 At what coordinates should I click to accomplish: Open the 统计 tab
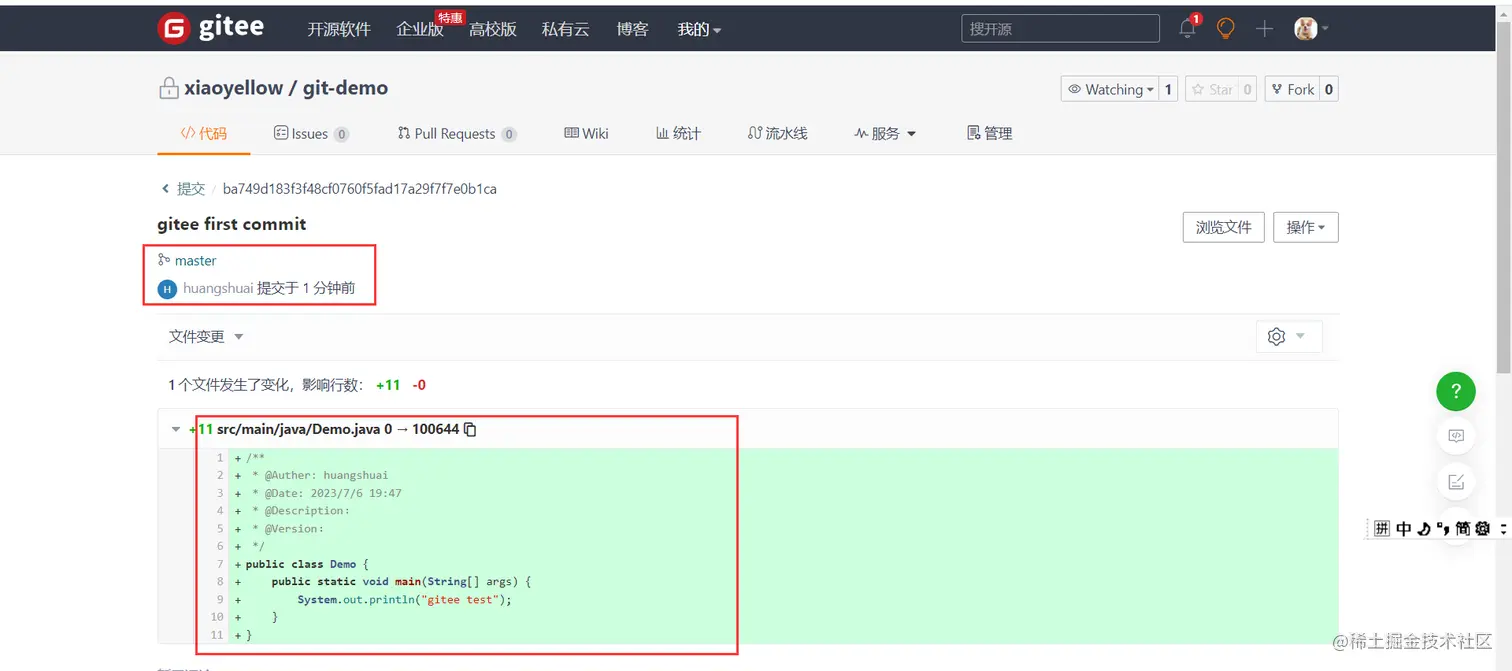click(x=678, y=133)
